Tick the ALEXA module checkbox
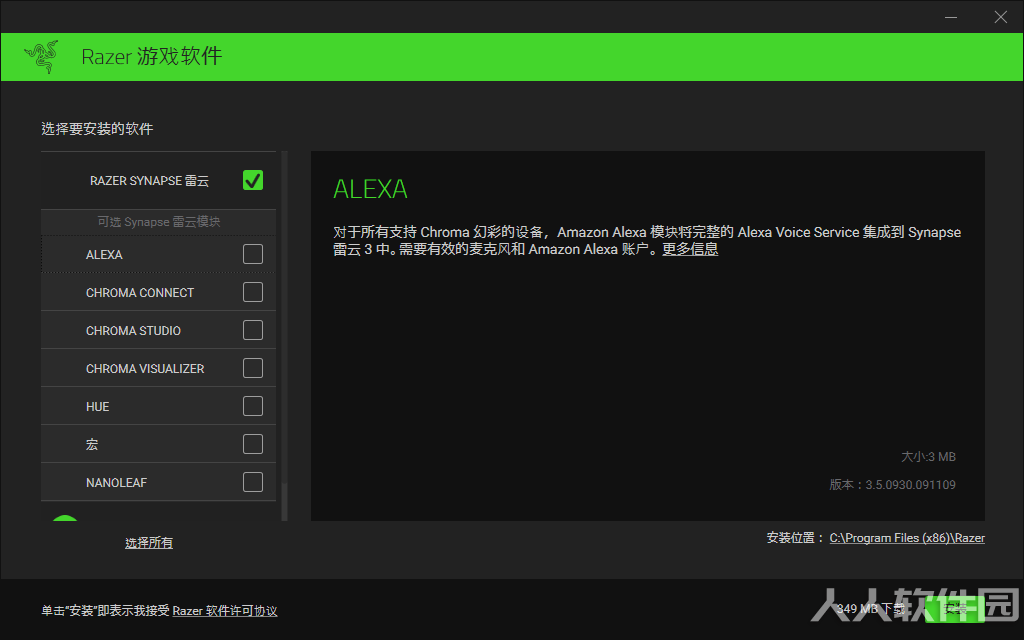 (x=253, y=254)
